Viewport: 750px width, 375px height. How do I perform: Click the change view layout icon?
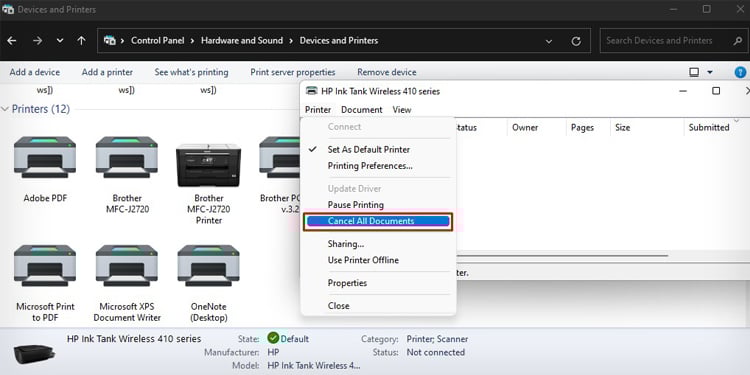(694, 72)
